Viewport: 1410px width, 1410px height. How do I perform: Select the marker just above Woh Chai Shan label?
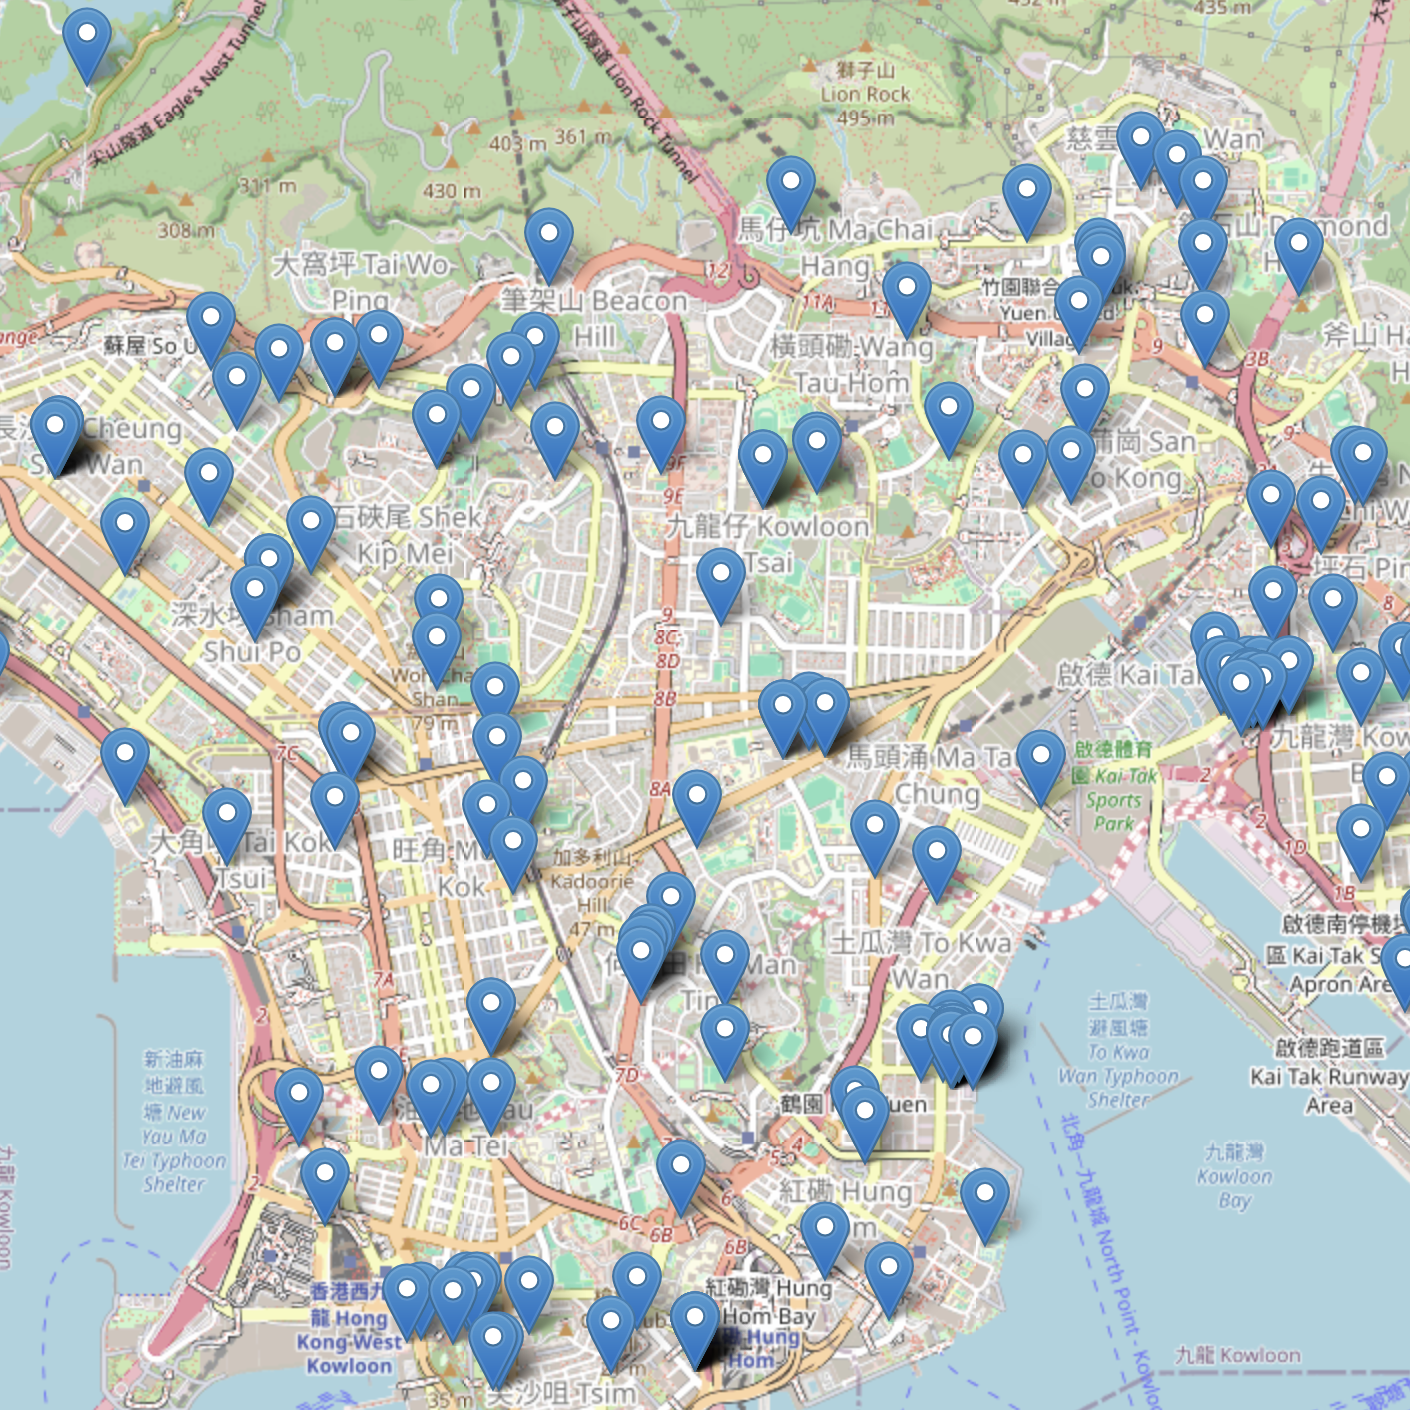437,650
